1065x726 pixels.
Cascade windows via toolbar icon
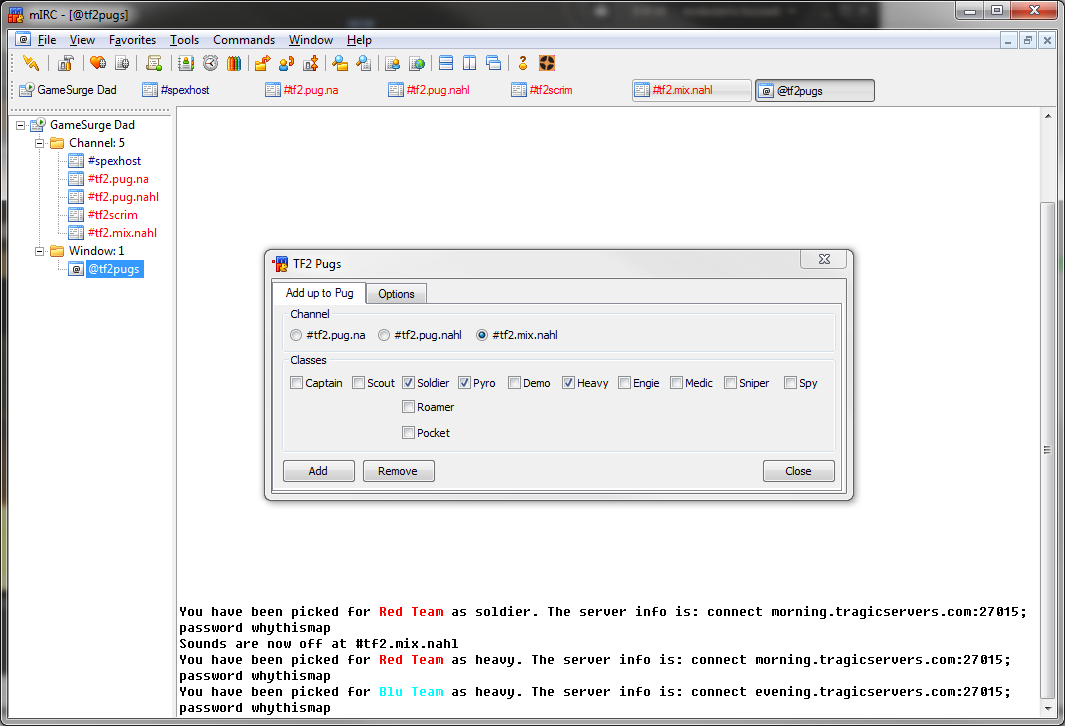click(x=494, y=63)
